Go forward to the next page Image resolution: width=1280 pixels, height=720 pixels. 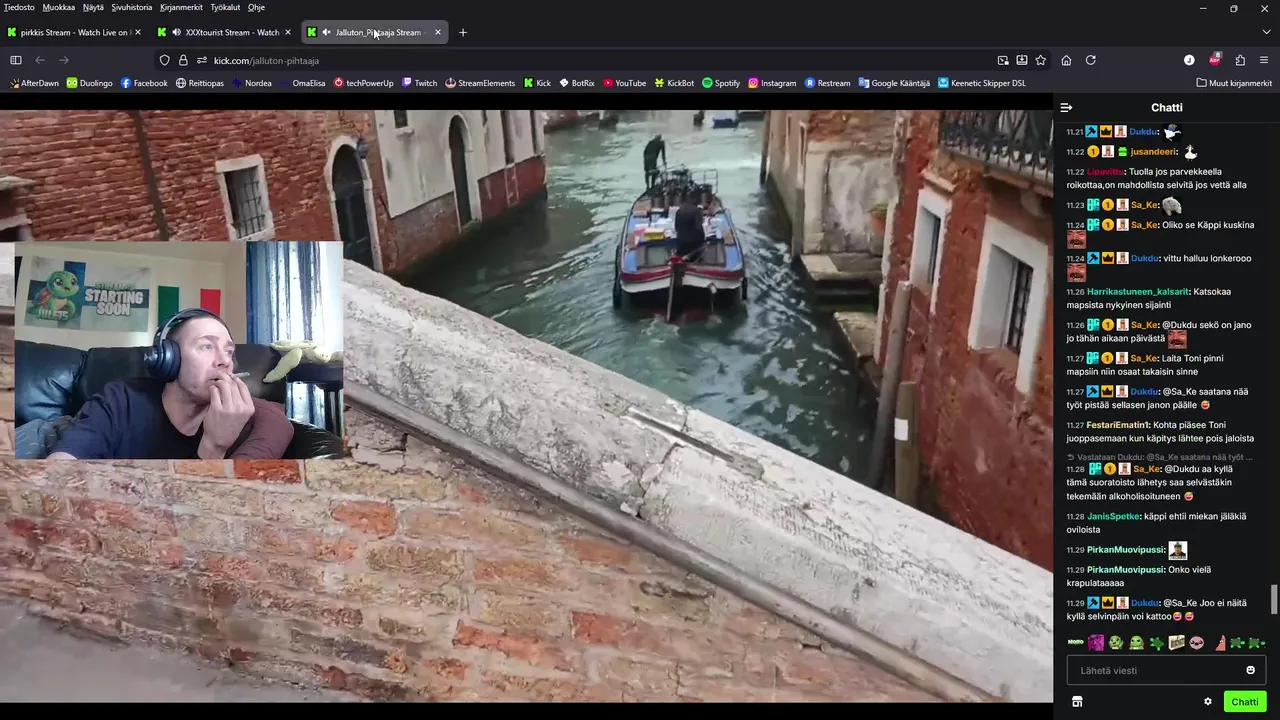click(64, 60)
